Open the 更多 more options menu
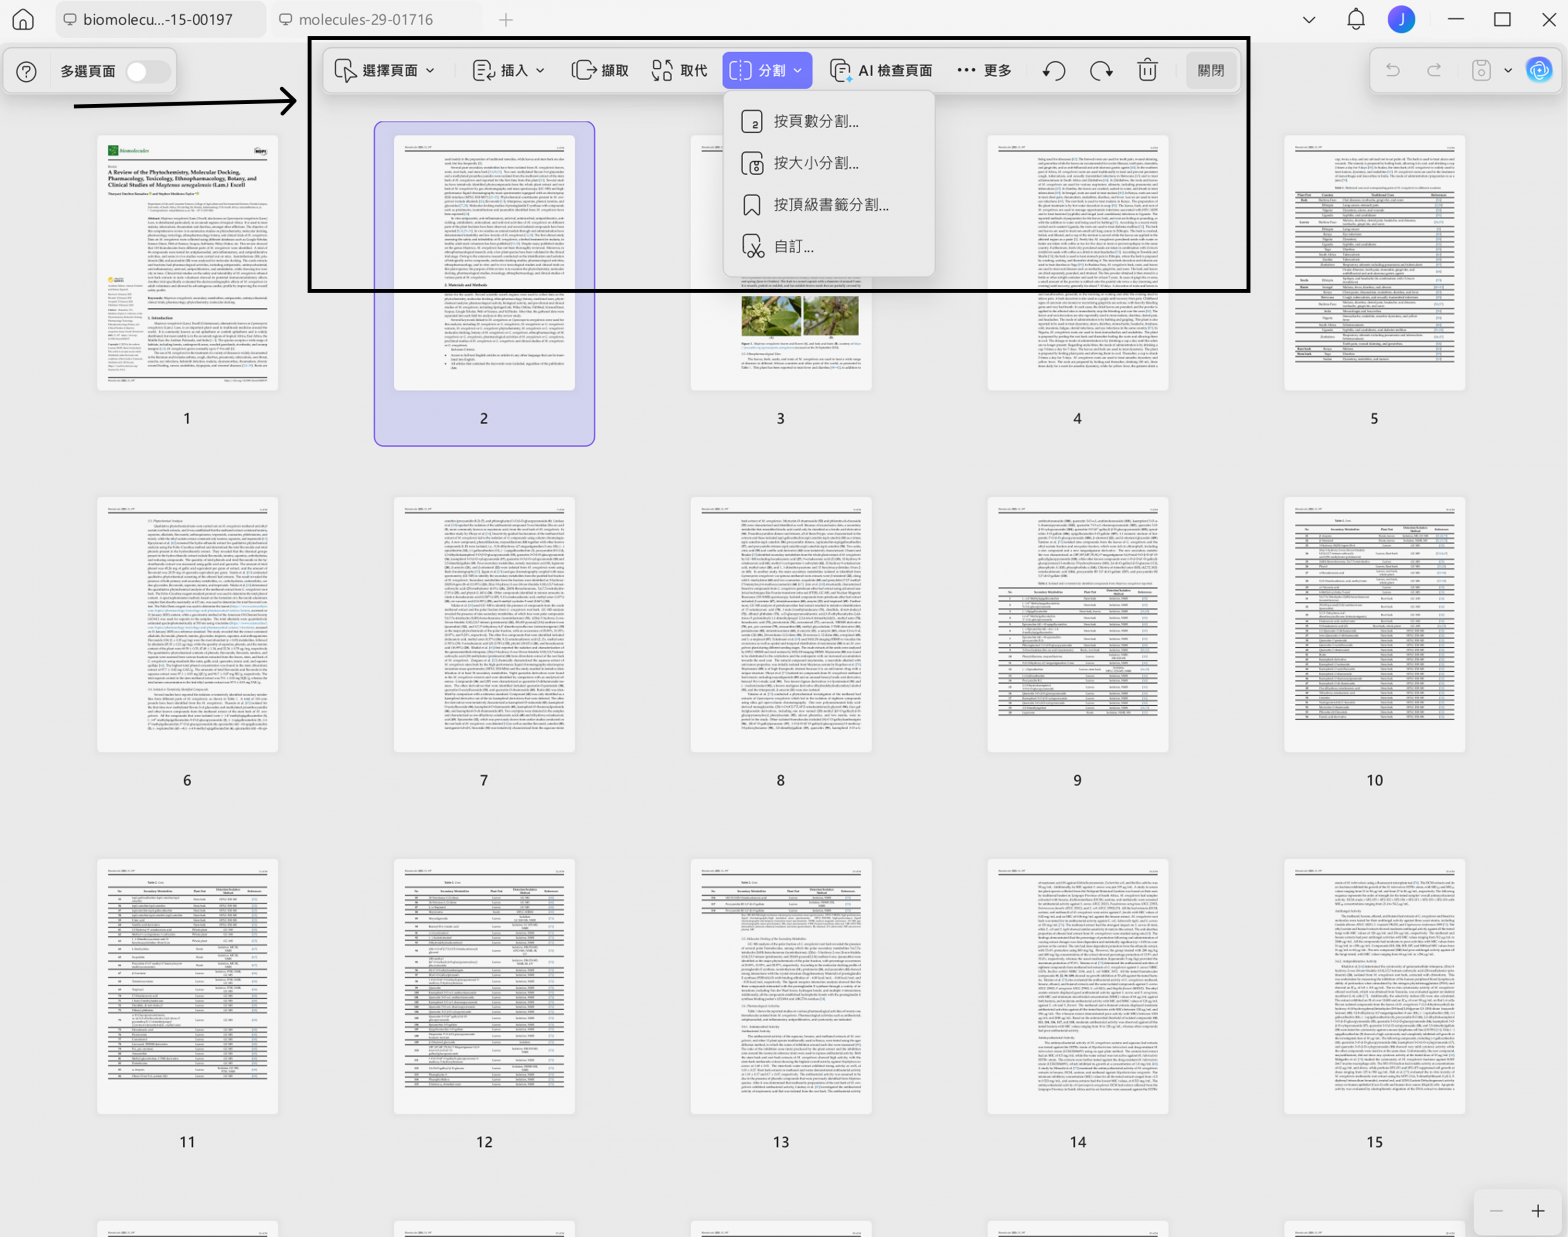 984,70
